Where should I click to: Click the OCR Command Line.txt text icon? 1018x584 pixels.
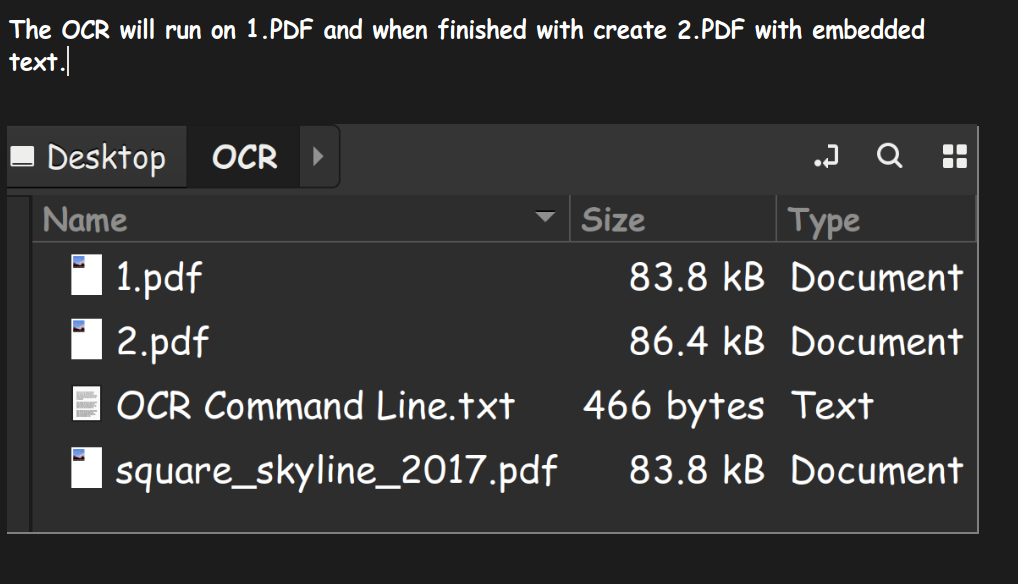pyautogui.click(x=86, y=404)
